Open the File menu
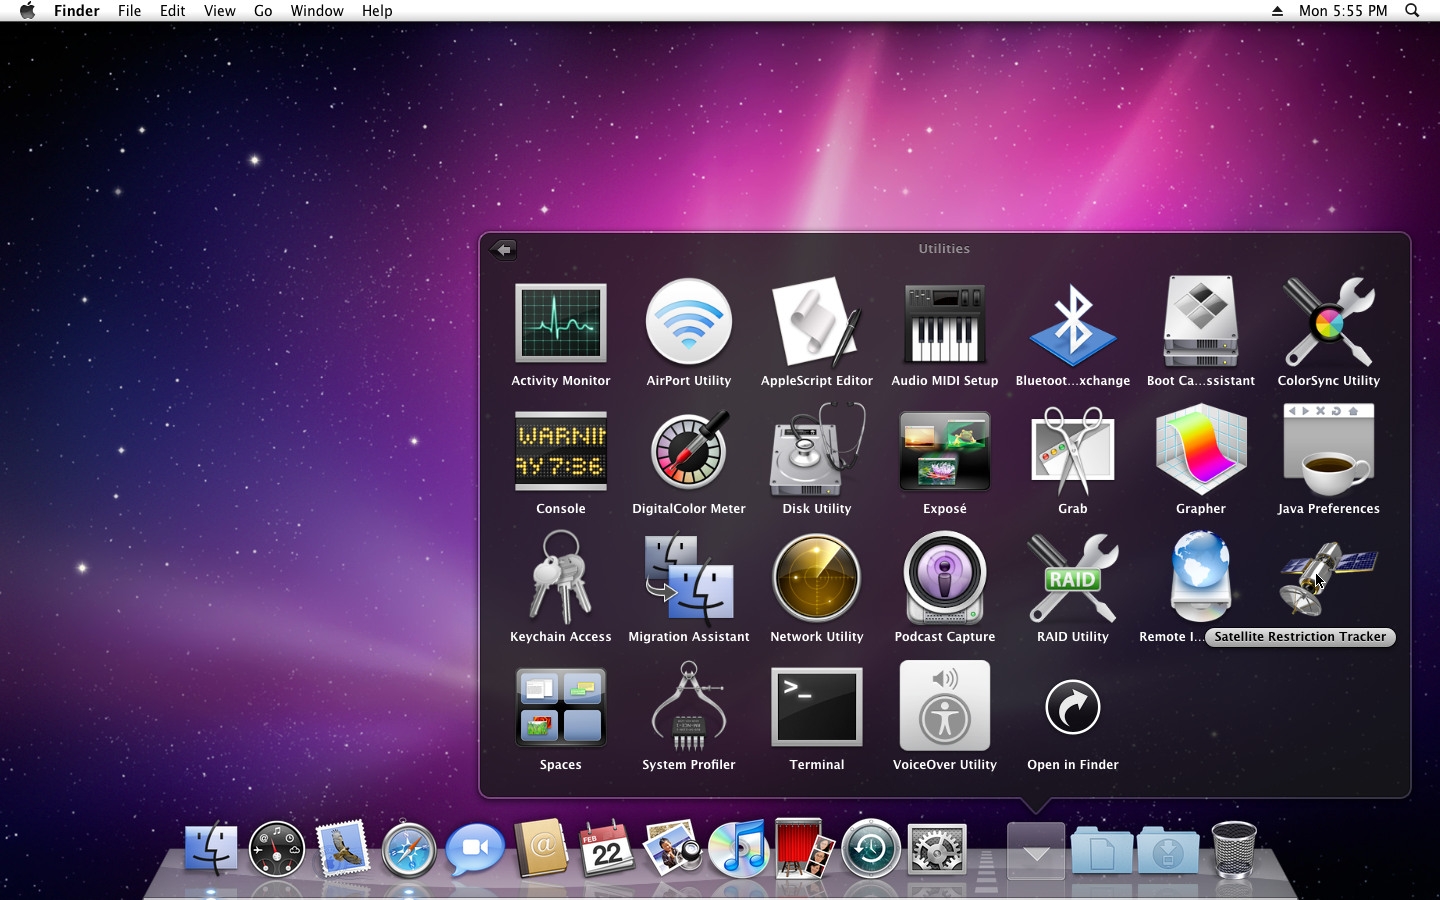Viewport: 1440px width, 900px height. click(129, 11)
